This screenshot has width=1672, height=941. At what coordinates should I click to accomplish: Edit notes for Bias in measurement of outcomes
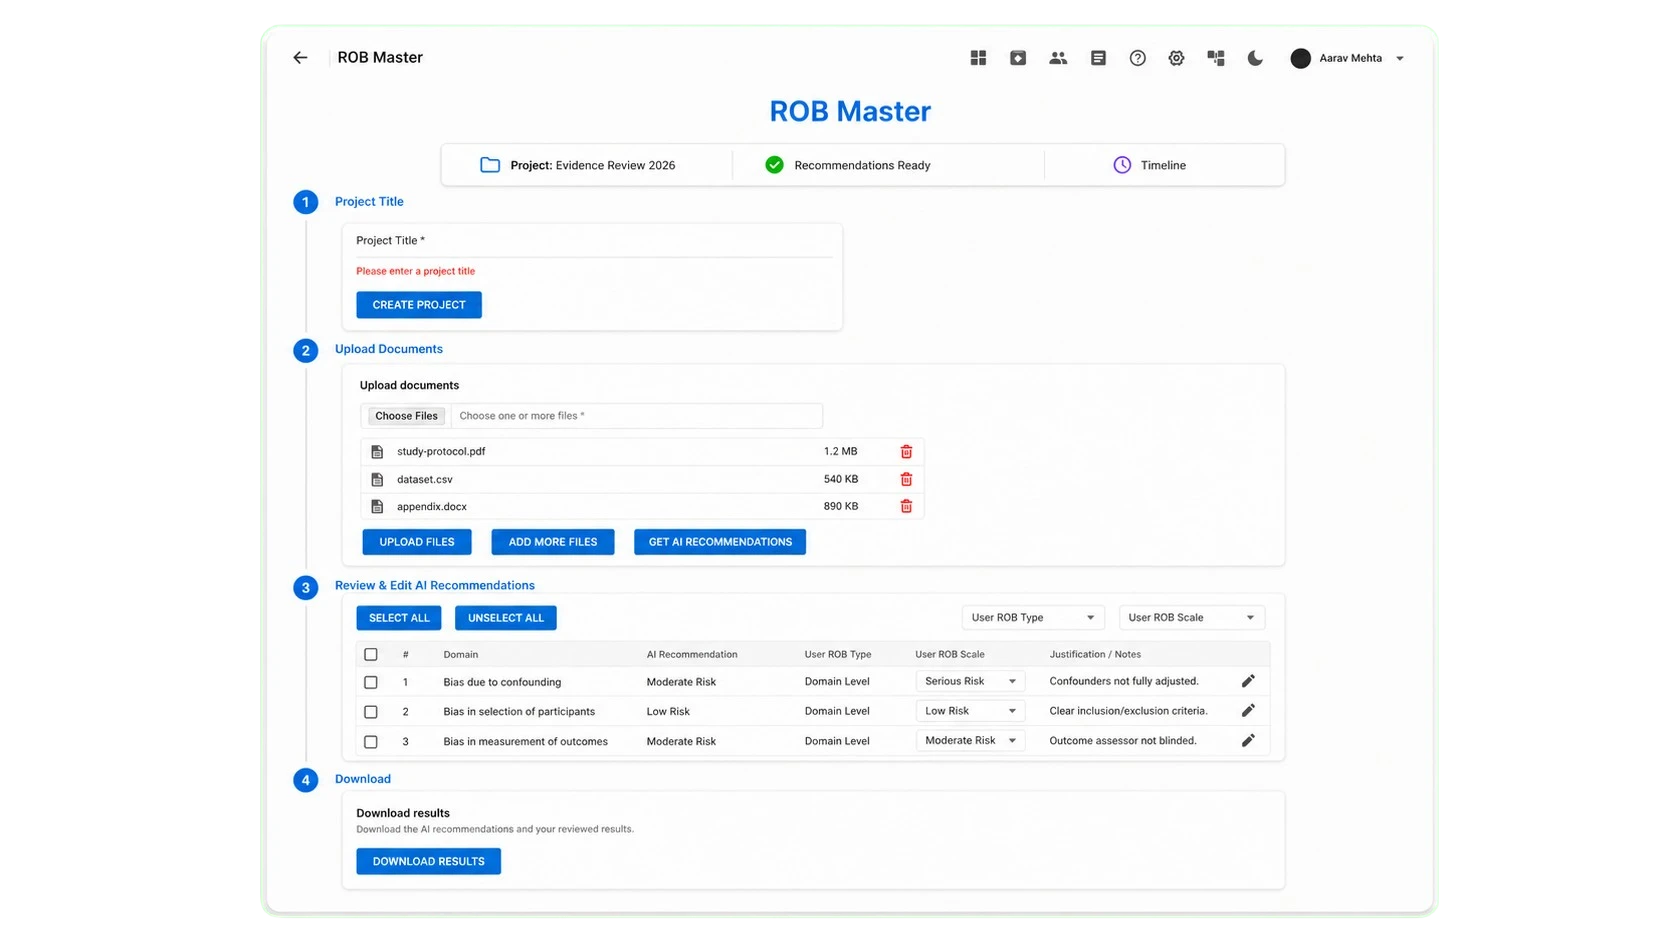[x=1248, y=741]
